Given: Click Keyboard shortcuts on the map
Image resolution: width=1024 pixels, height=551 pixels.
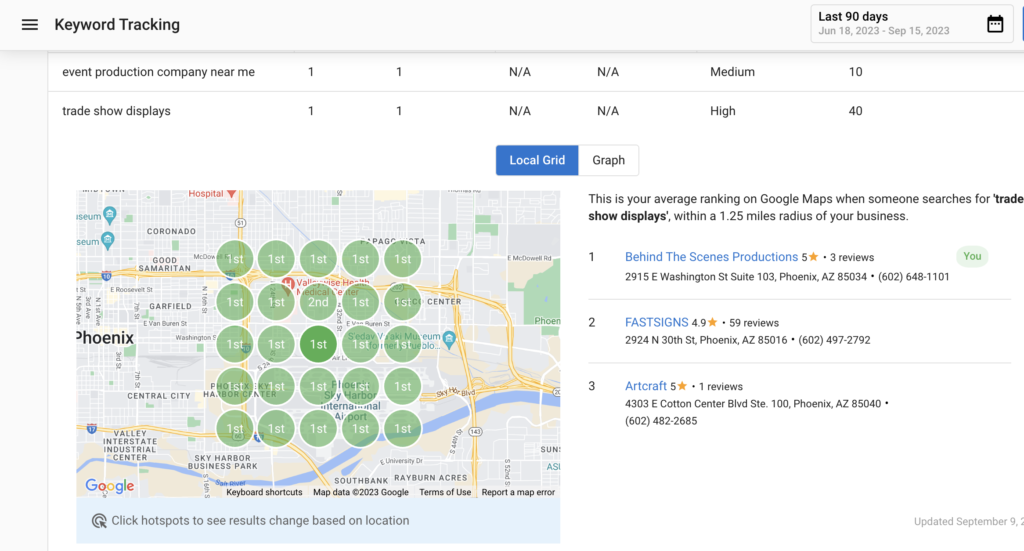Looking at the screenshot, I should [264, 492].
